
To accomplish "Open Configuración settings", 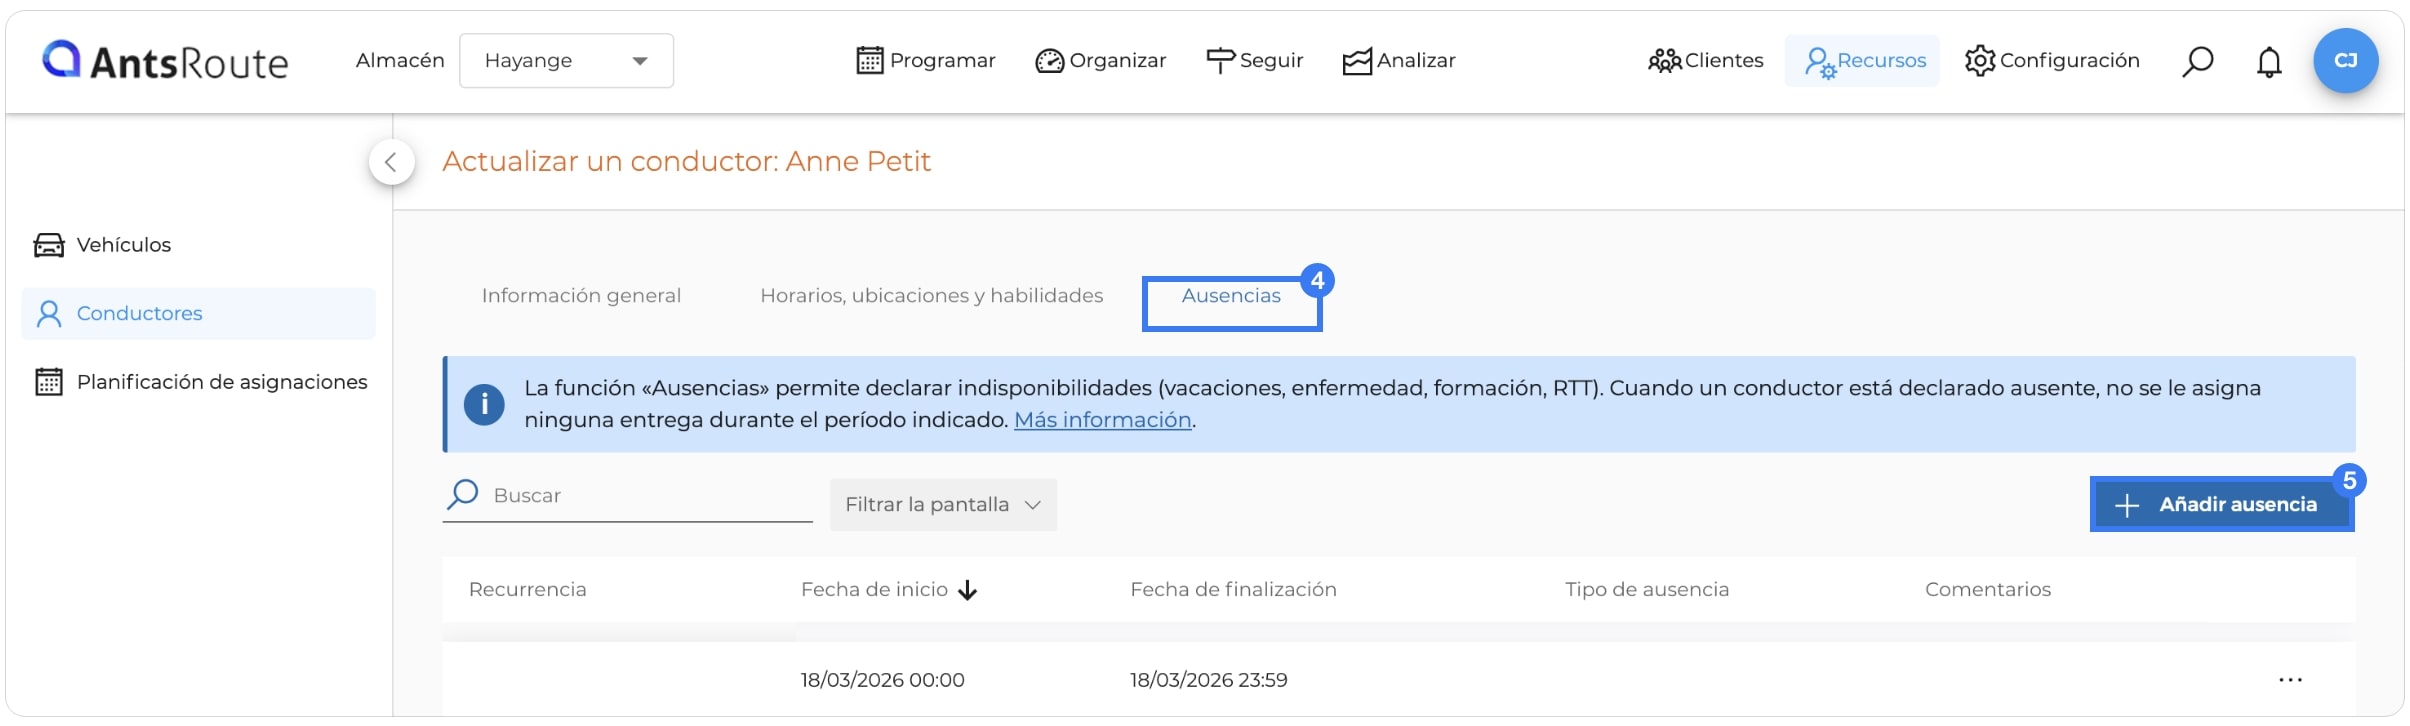I will coord(2052,61).
